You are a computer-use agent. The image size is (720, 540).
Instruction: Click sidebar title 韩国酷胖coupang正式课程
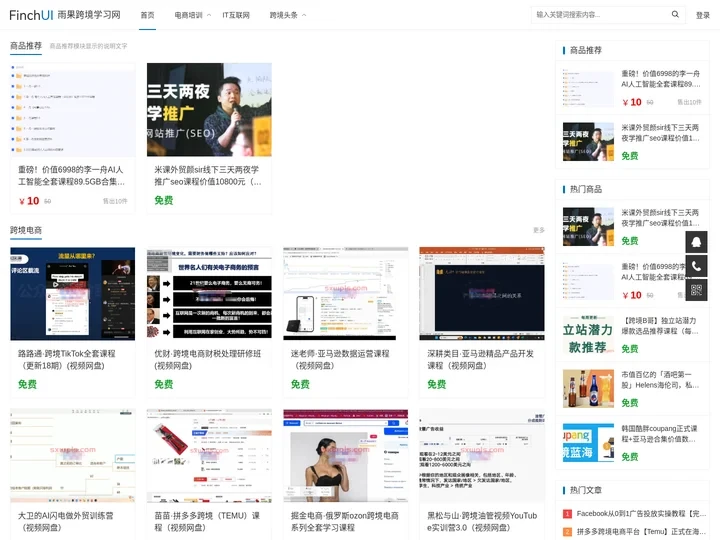pos(659,433)
